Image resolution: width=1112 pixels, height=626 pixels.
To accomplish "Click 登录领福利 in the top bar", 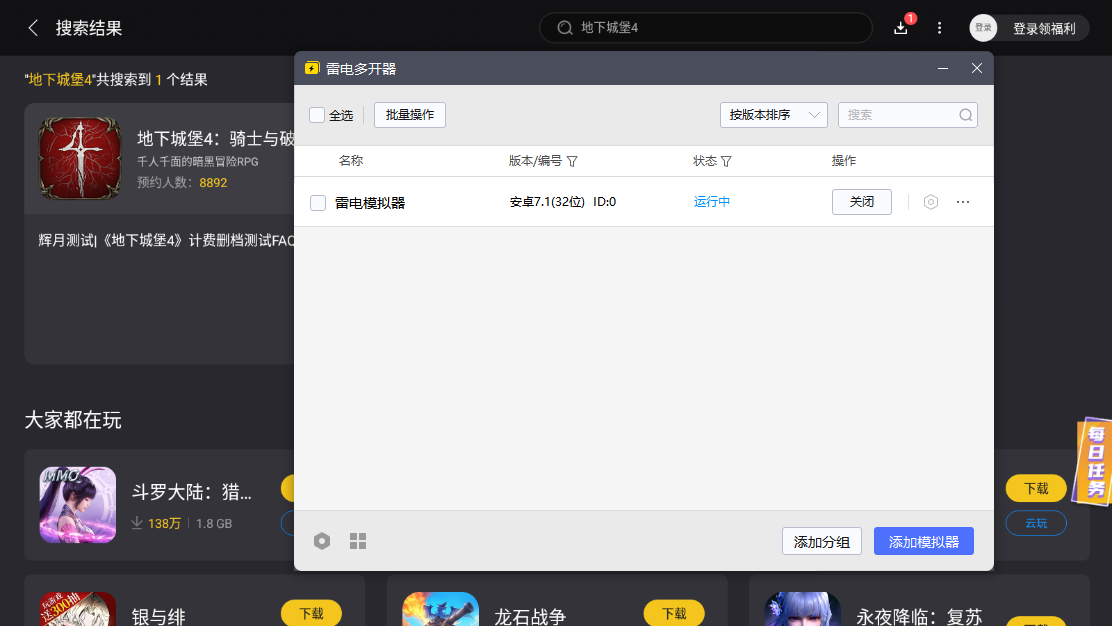I will pos(1044,28).
